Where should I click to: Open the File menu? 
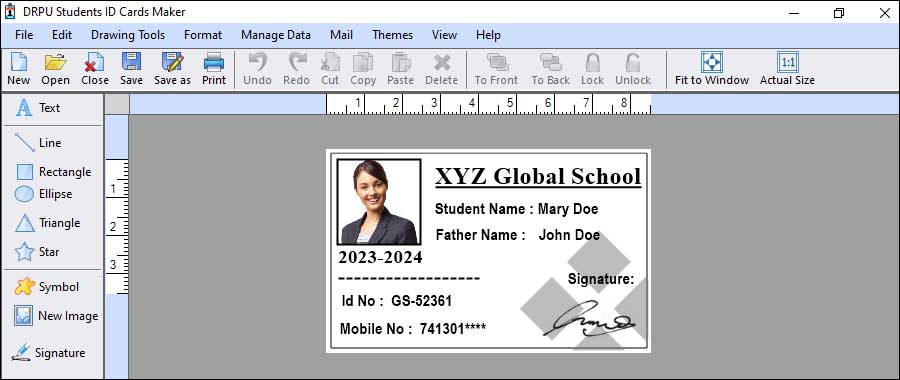tap(24, 35)
